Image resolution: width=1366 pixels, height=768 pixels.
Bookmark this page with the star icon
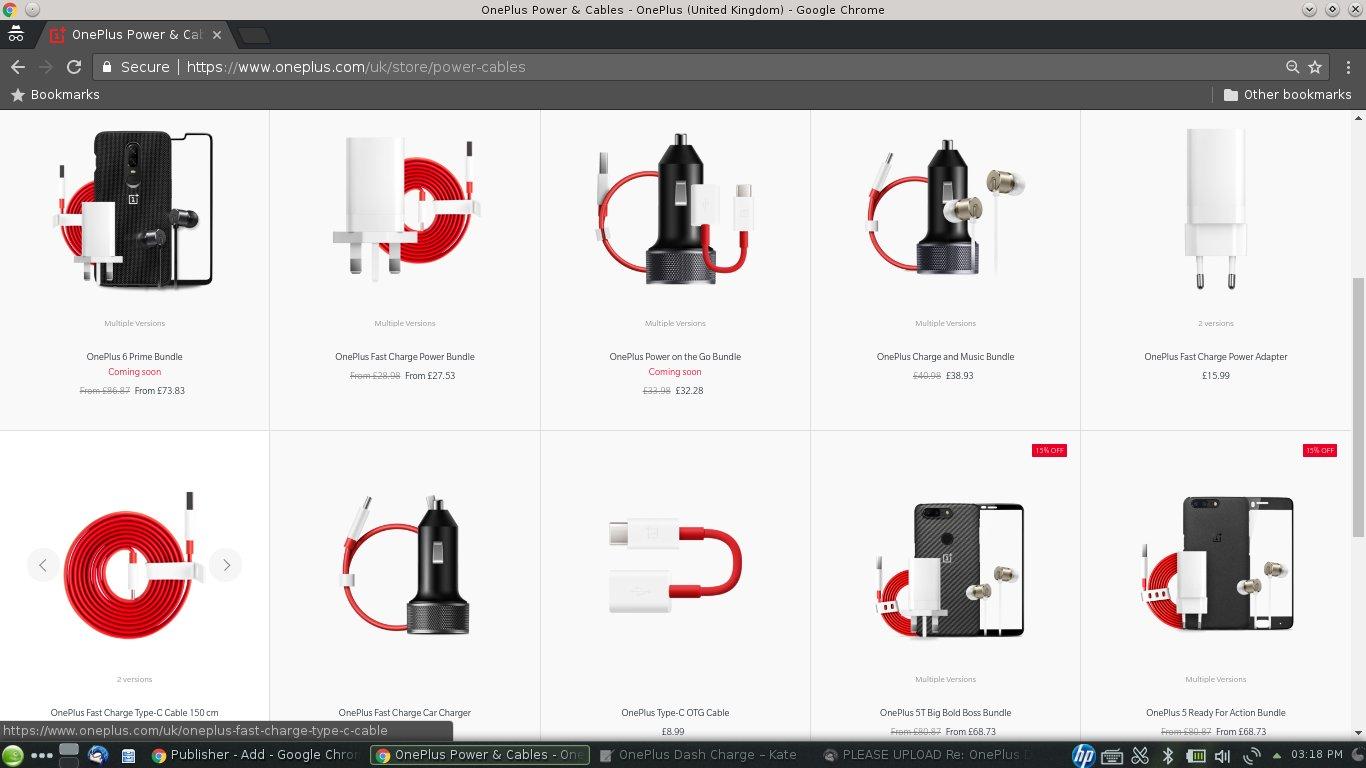(1315, 67)
